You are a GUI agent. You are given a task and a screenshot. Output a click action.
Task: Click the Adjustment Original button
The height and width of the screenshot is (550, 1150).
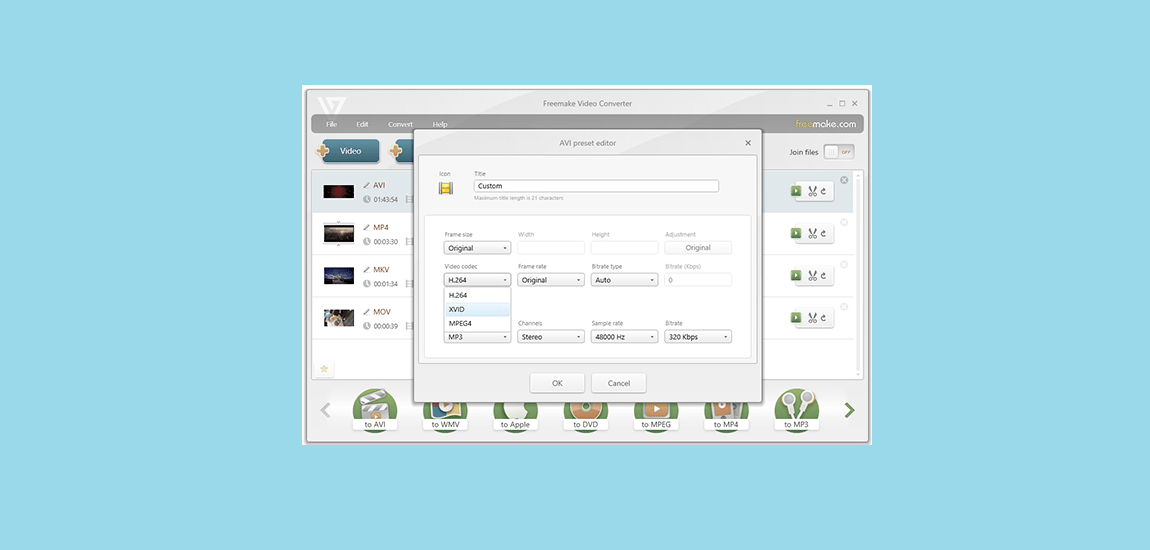[x=697, y=248]
